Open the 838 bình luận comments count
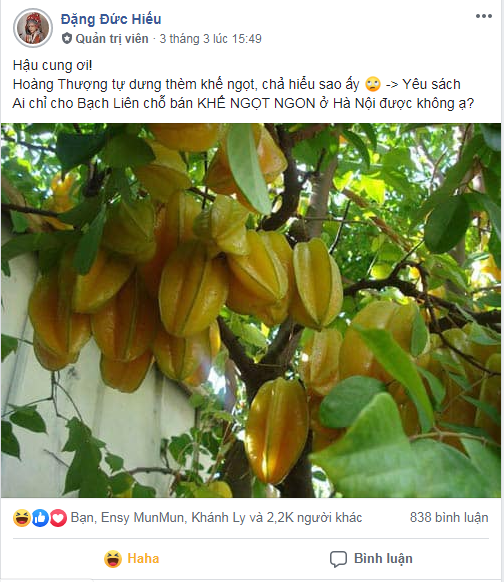Screen dimensions: 504x582 (449, 517)
